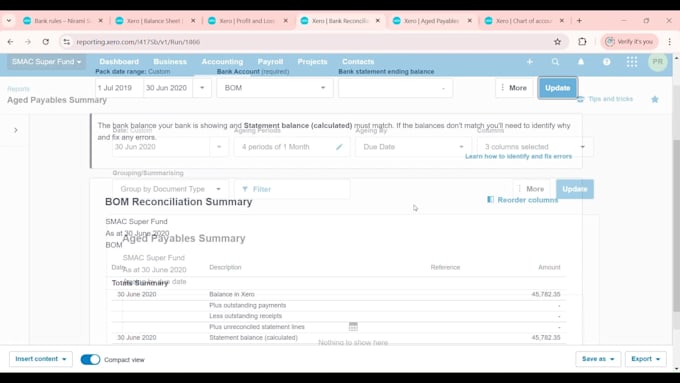Image resolution: width=680 pixels, height=383 pixels.
Task: Open the pack date range dropdown arrow
Action: pos(202,88)
